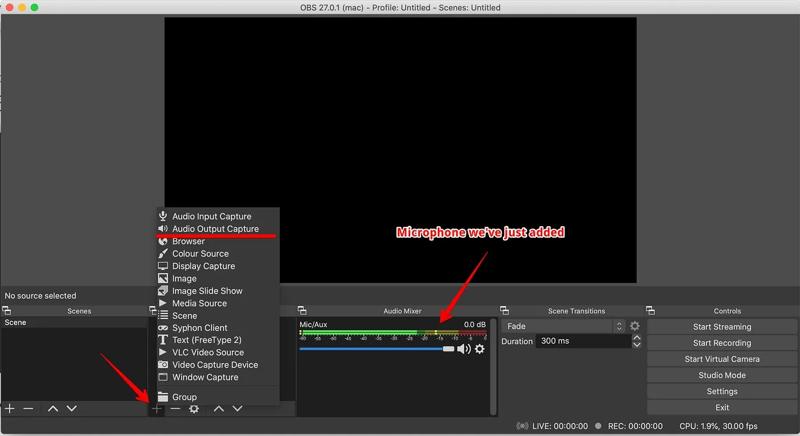Screen dimensions: 800x436
Task: Open source properties gear icon
Action: coord(194,408)
